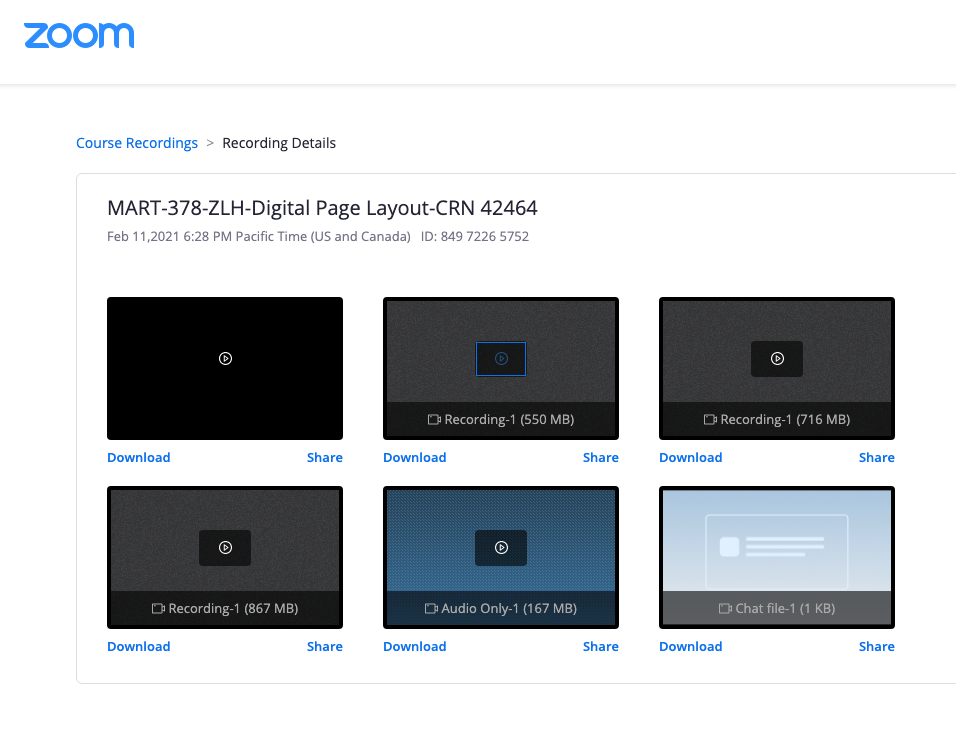Screen dimensions: 956x738
Task: Download the first black video recording
Action: [x=138, y=457]
